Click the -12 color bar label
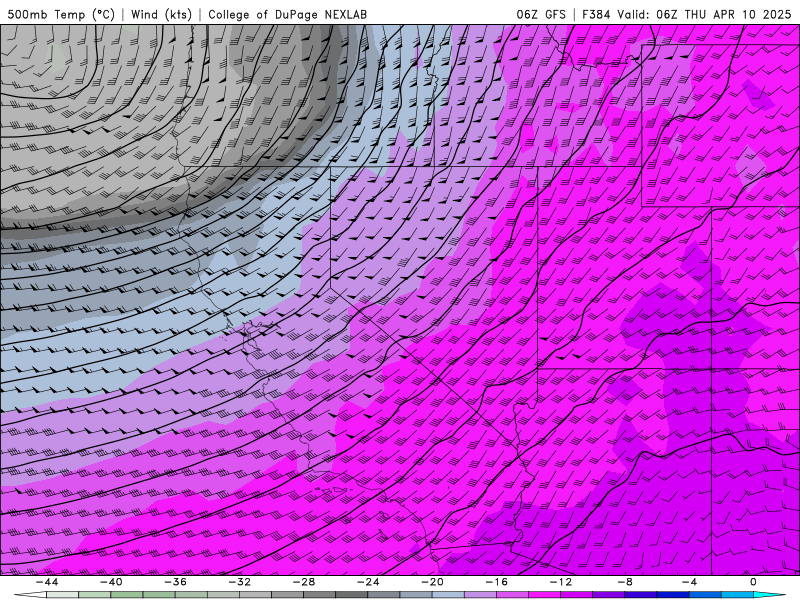800x600 pixels. coord(561,582)
